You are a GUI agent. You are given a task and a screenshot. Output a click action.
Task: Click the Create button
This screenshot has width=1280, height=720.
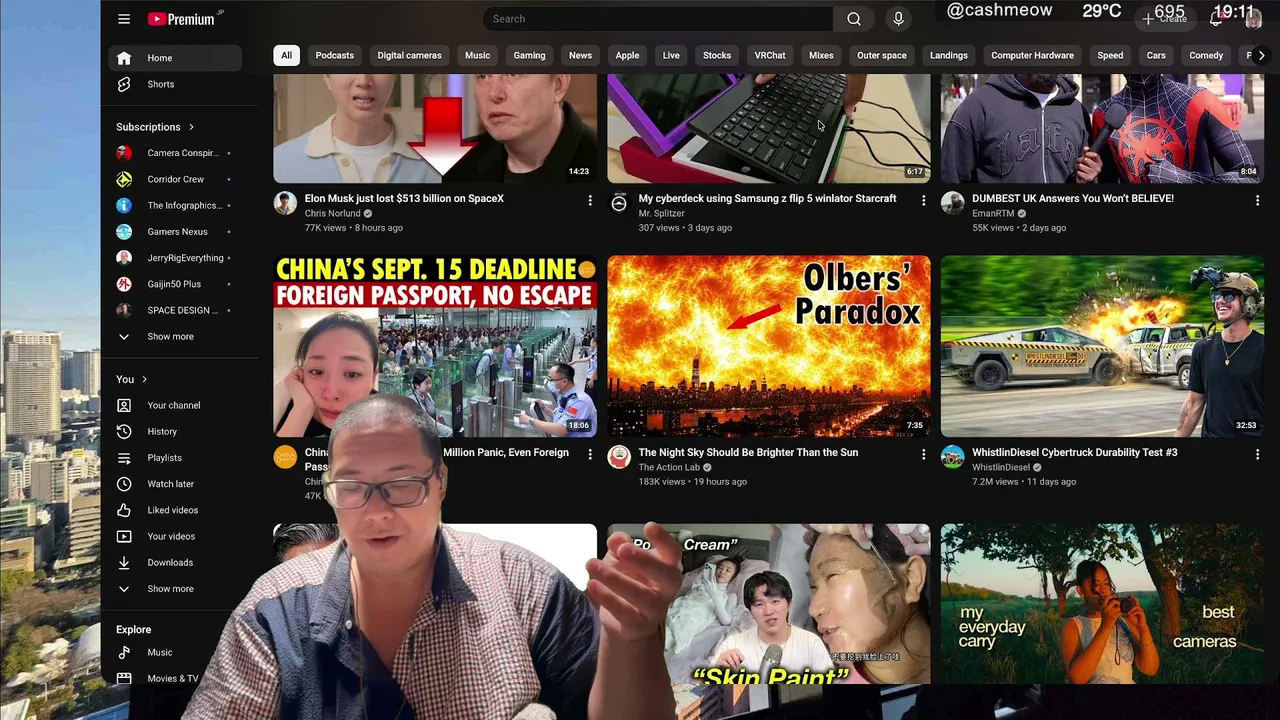point(1165,19)
